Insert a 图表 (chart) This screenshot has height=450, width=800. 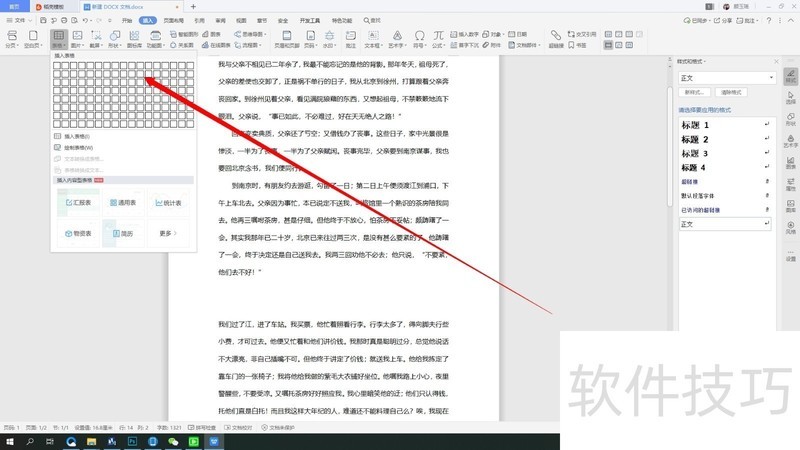pyautogui.click(x=212, y=34)
